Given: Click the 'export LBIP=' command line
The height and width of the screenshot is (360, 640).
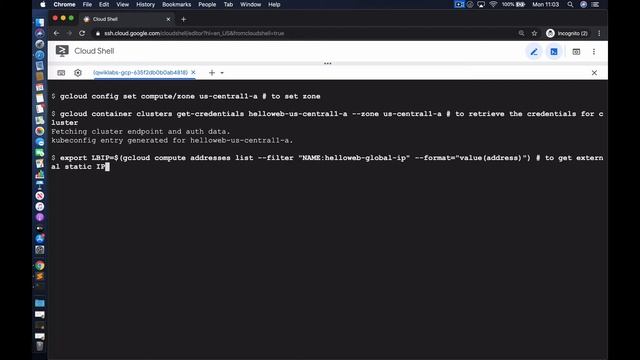Looking at the screenshot, I should (x=327, y=162).
